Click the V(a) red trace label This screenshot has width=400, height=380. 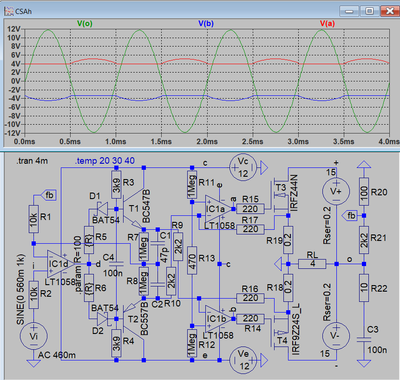(327, 23)
